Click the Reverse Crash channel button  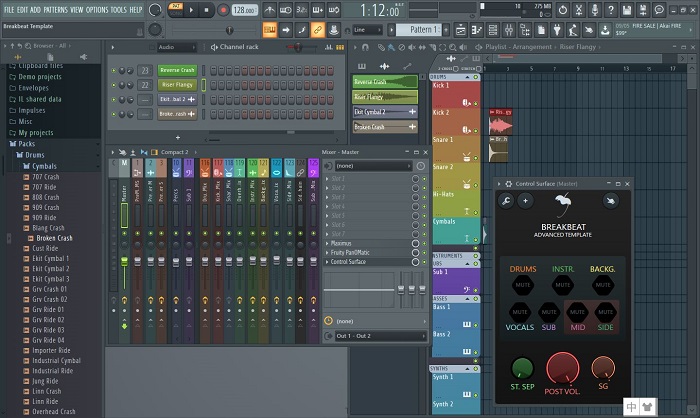point(177,70)
